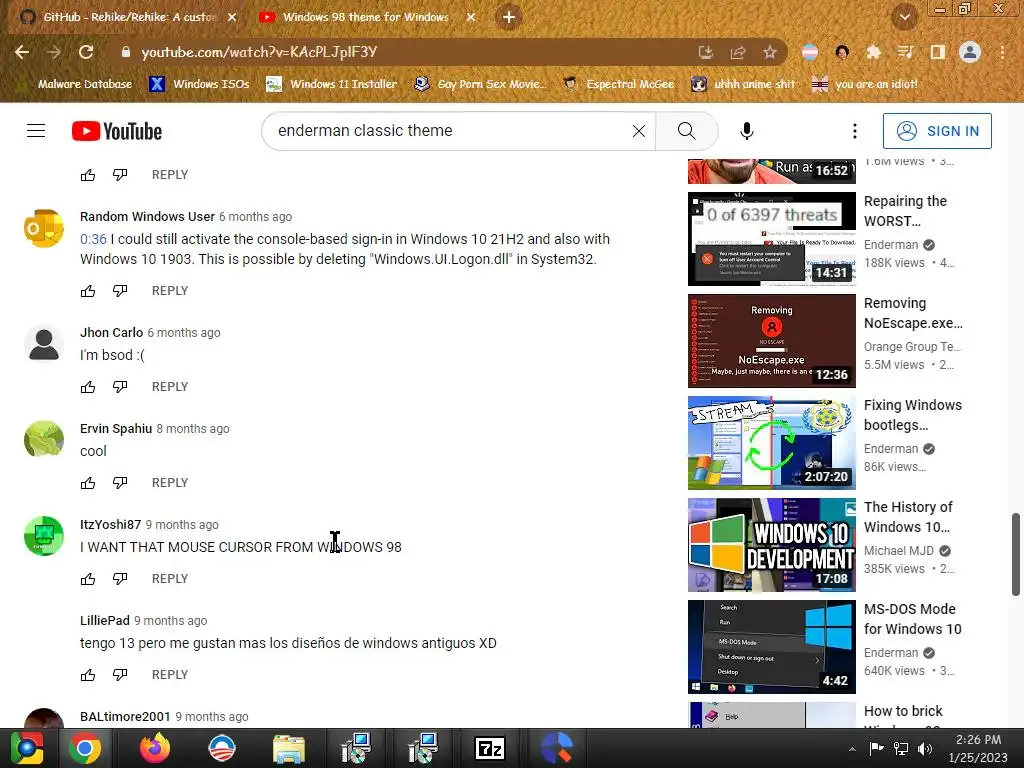The image size is (1024, 768).
Task: Clear the search box with the X
Action: pos(639,131)
